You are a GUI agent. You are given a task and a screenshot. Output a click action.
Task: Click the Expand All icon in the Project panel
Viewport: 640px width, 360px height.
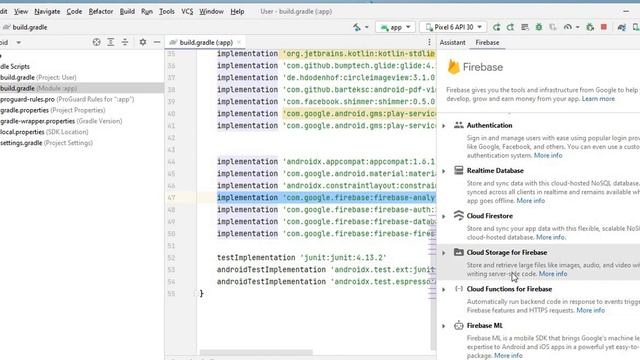(111, 42)
